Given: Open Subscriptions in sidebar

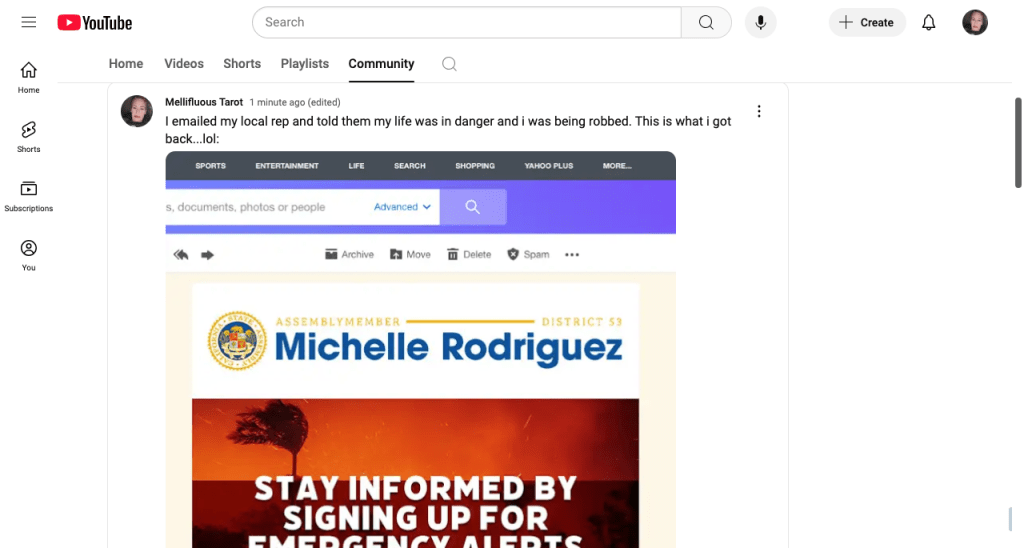Looking at the screenshot, I should click(x=29, y=195).
